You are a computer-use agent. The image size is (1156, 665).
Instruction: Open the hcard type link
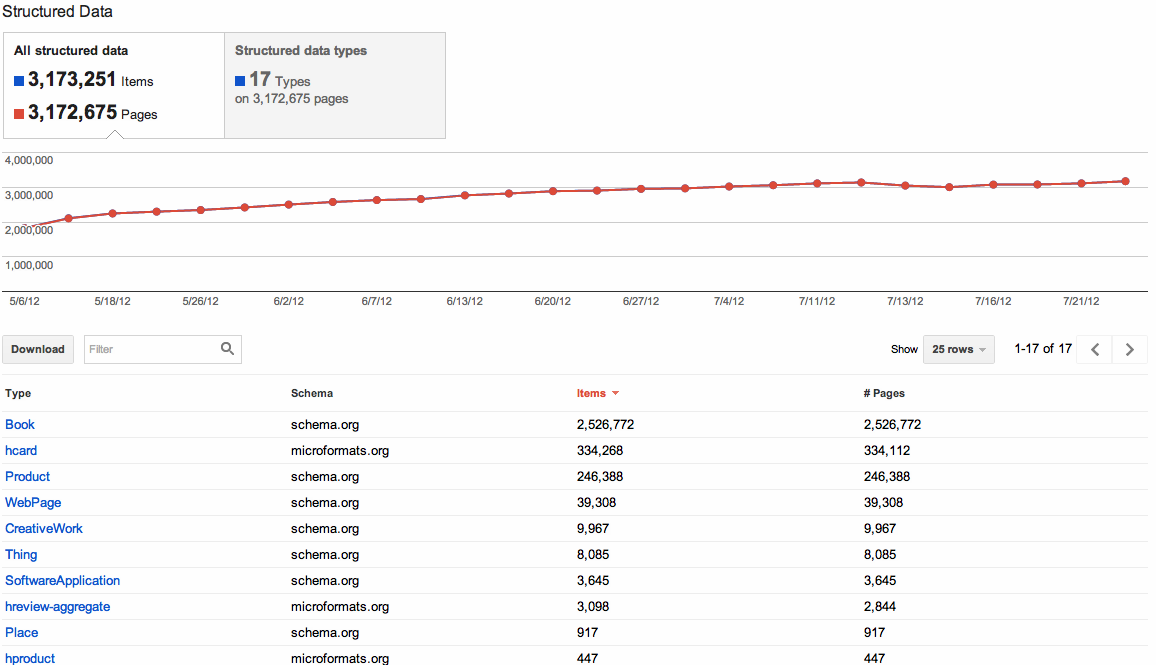pyautogui.click(x=21, y=451)
